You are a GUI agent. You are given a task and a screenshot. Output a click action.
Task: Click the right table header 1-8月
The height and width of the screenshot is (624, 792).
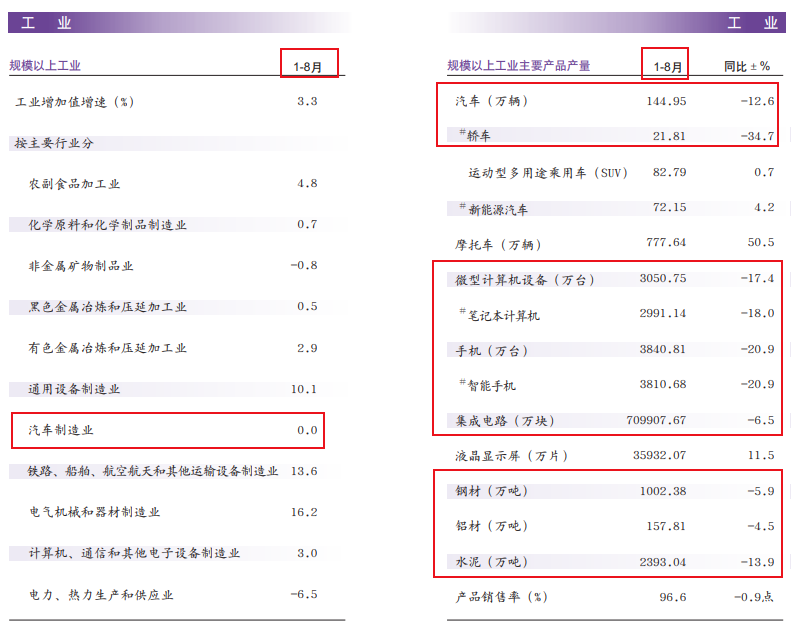coord(668,67)
